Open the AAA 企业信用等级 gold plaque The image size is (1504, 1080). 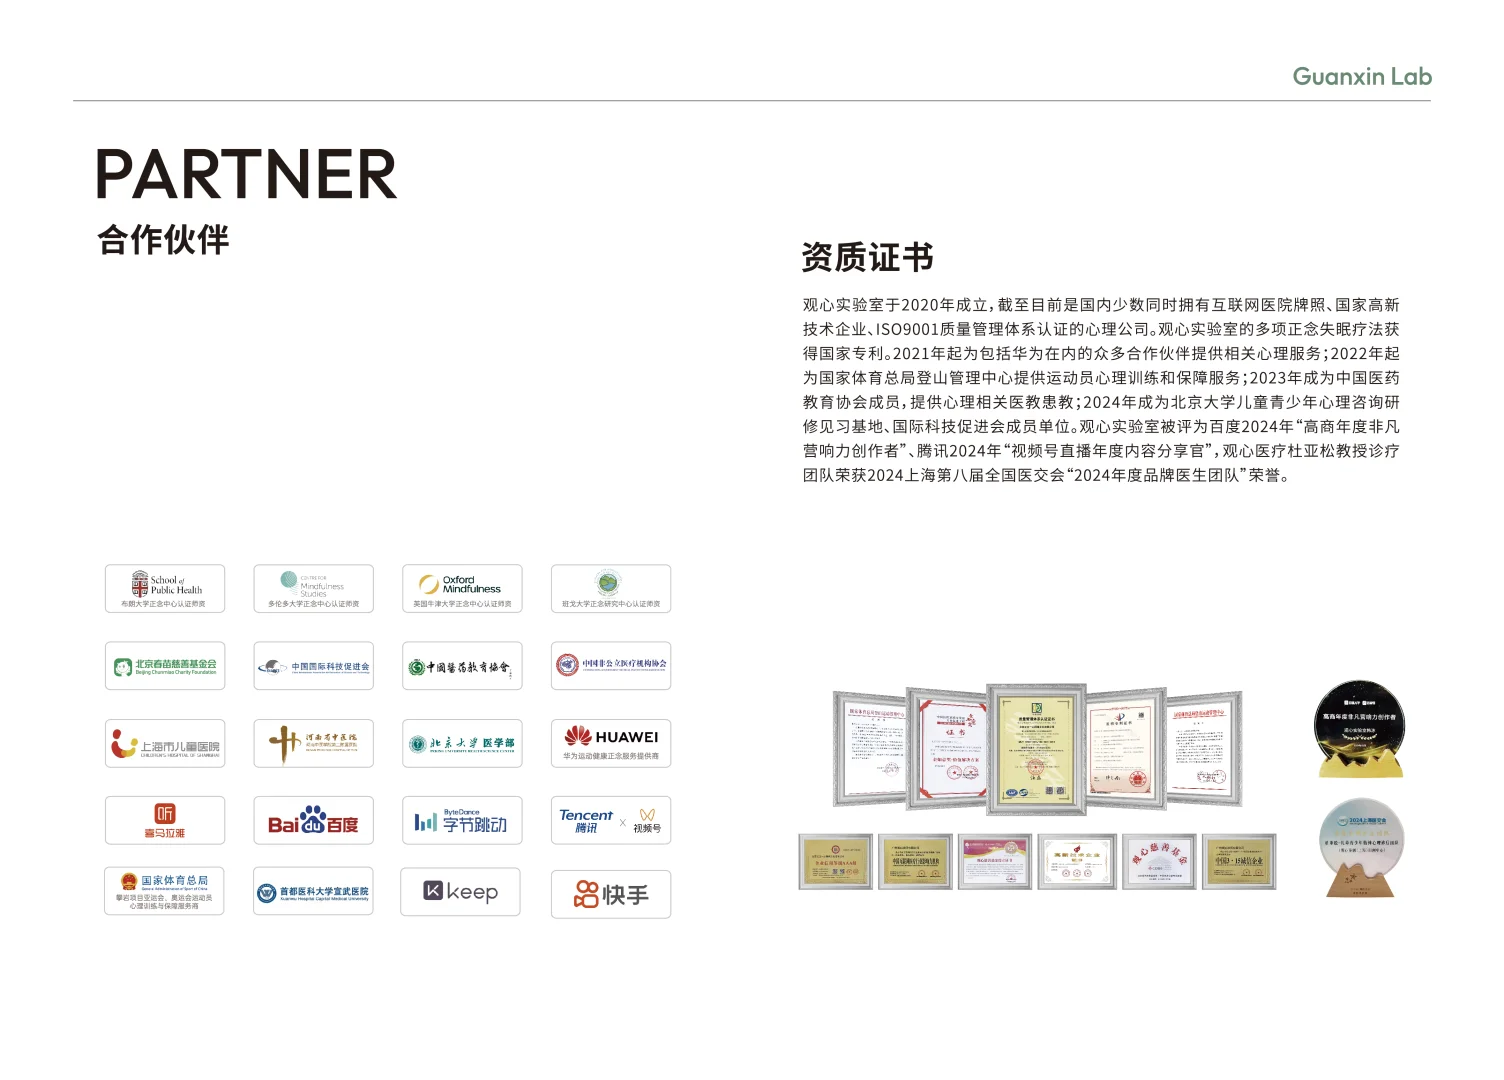pos(835,861)
